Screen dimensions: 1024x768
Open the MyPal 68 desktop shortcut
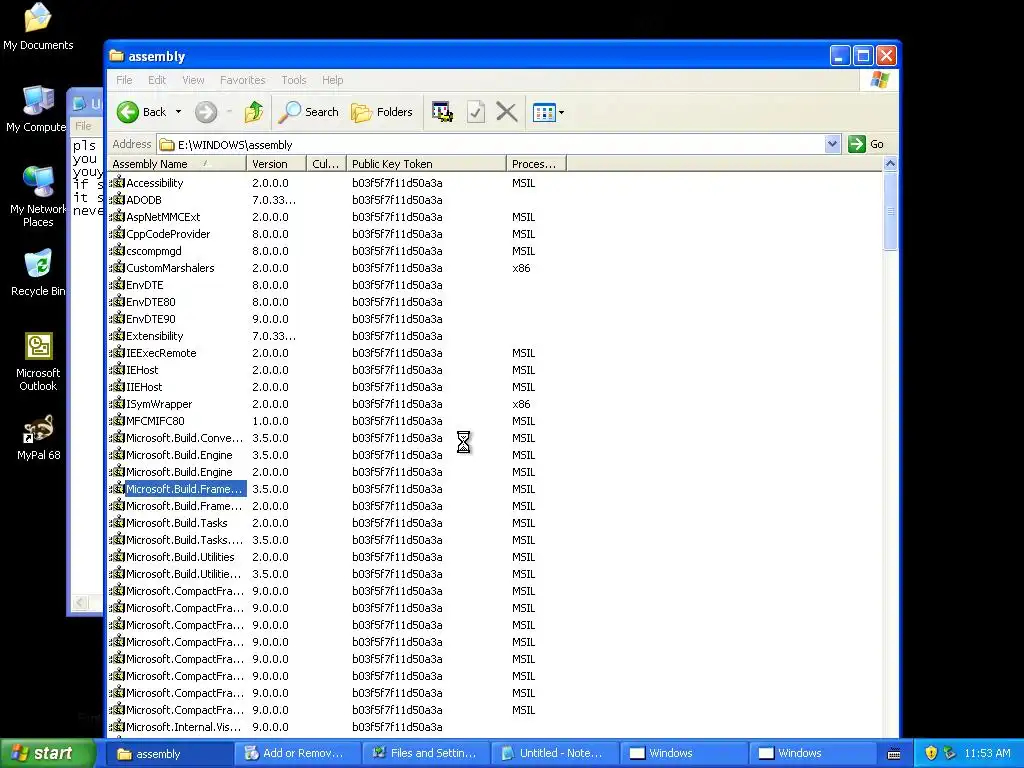pos(38,437)
